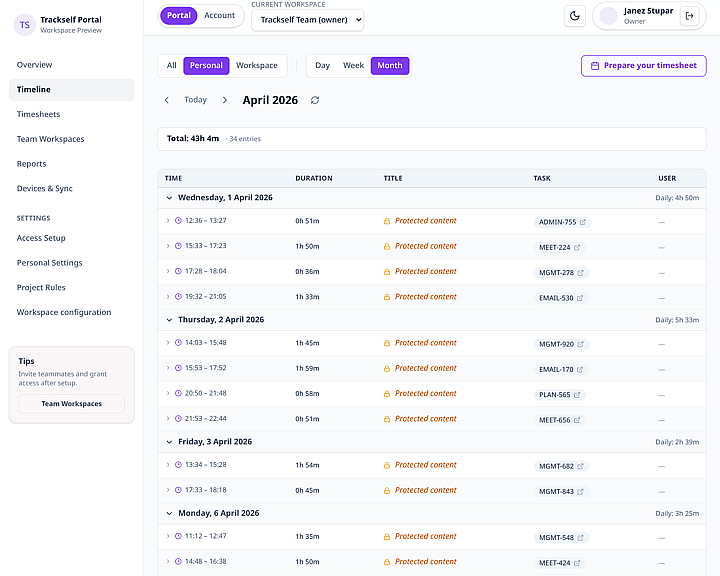The image size is (720, 576).
Task: Switch to Account mode
Action: tap(219, 15)
